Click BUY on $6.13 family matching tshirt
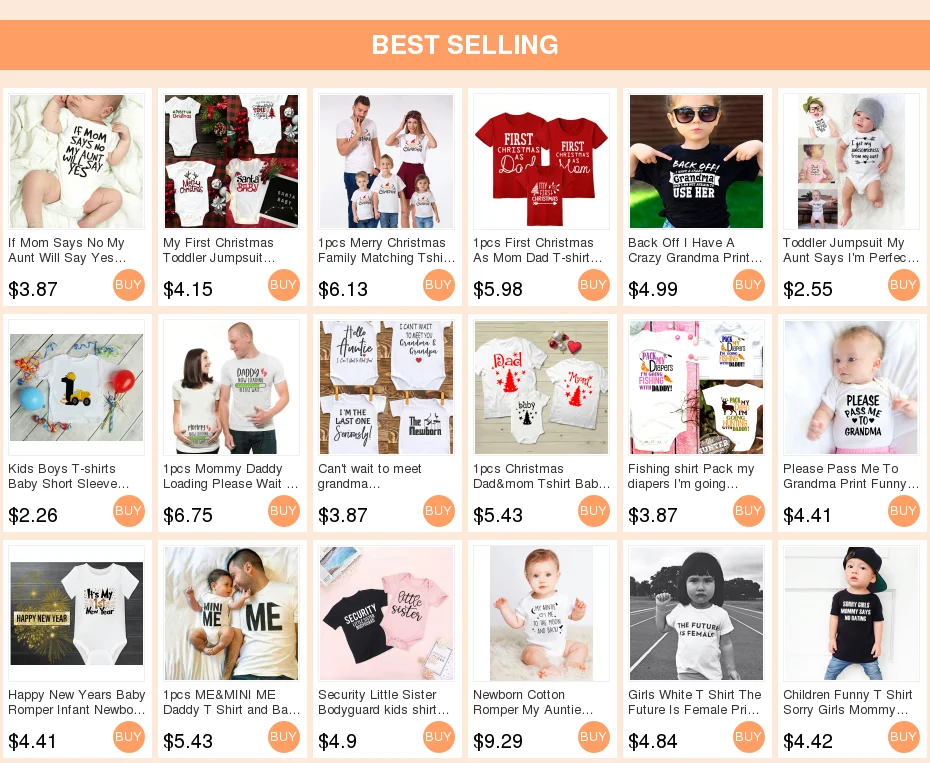This screenshot has width=930, height=763. coord(439,285)
